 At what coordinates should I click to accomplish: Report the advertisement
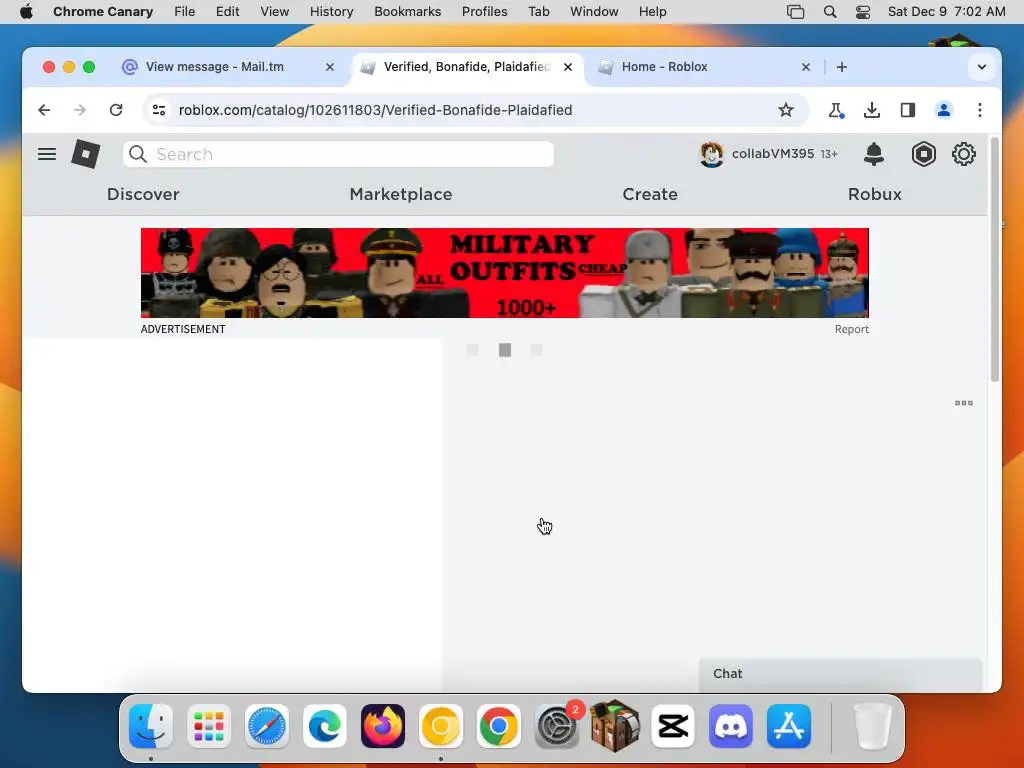(x=852, y=329)
